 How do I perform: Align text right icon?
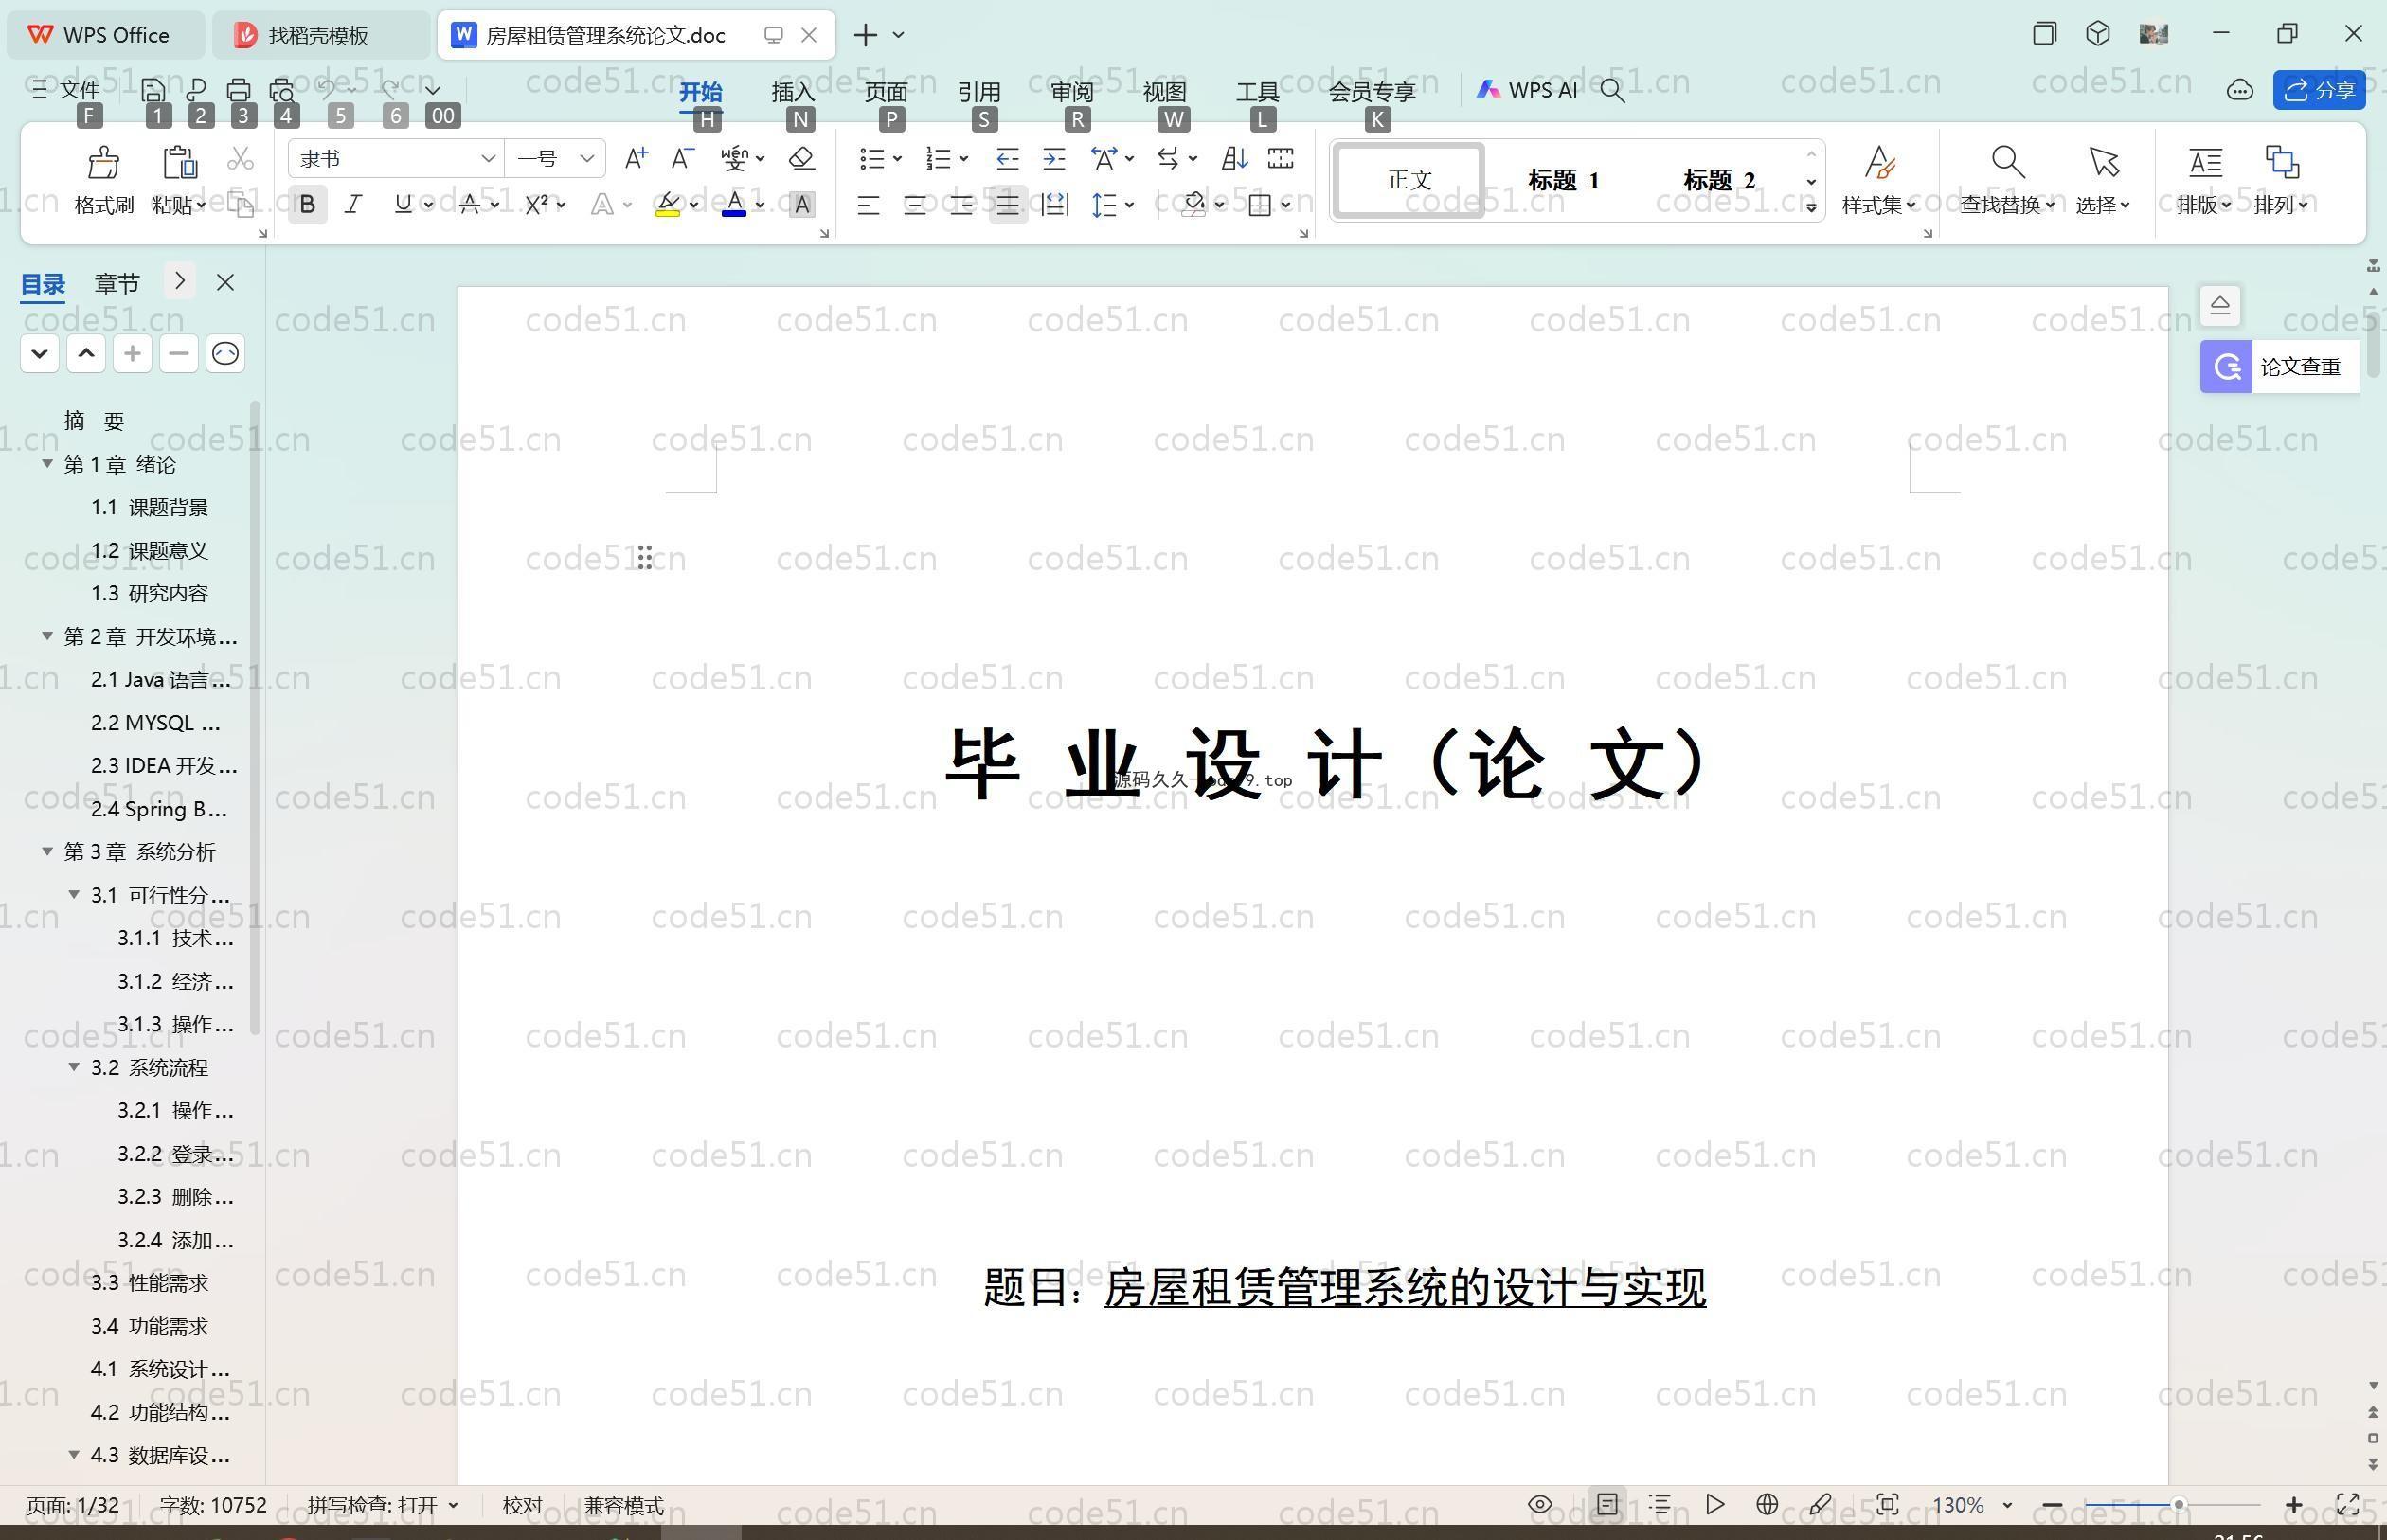pyautogui.click(x=961, y=205)
